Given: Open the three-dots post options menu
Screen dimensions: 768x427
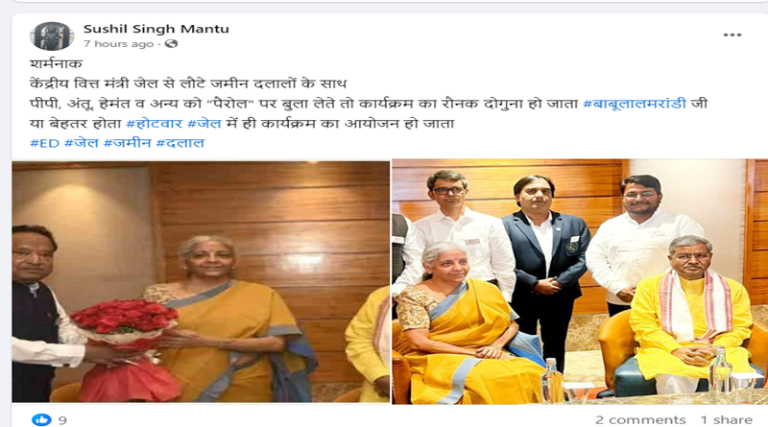Looking at the screenshot, I should click(732, 35).
